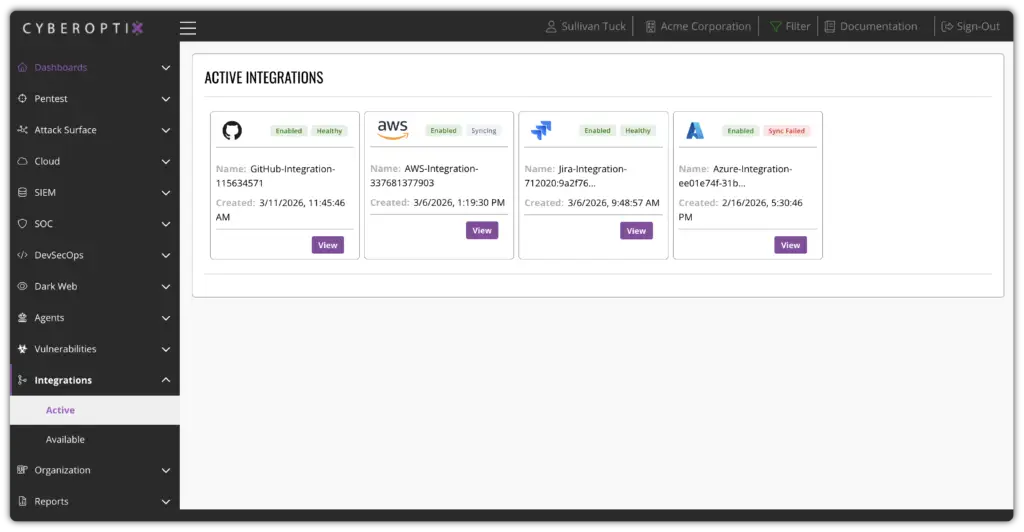View the GitHub-Integration details

[x=327, y=245]
